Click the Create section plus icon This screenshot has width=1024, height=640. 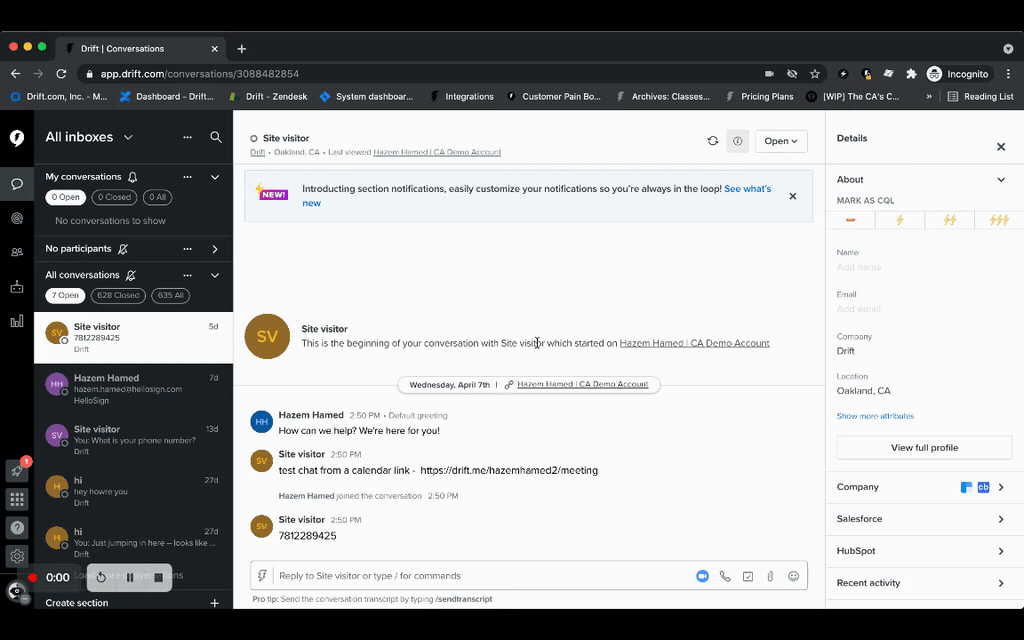[x=214, y=603]
